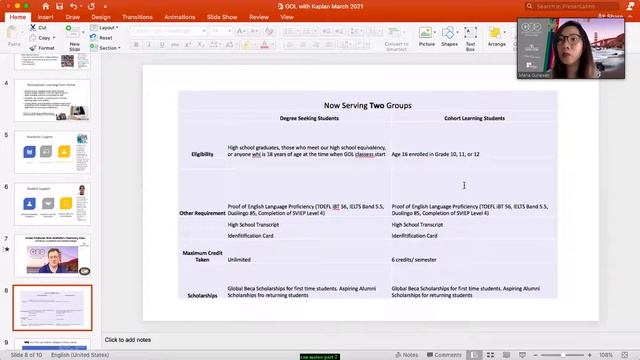Open the View tab
The height and width of the screenshot is (360, 640).
pos(287,17)
